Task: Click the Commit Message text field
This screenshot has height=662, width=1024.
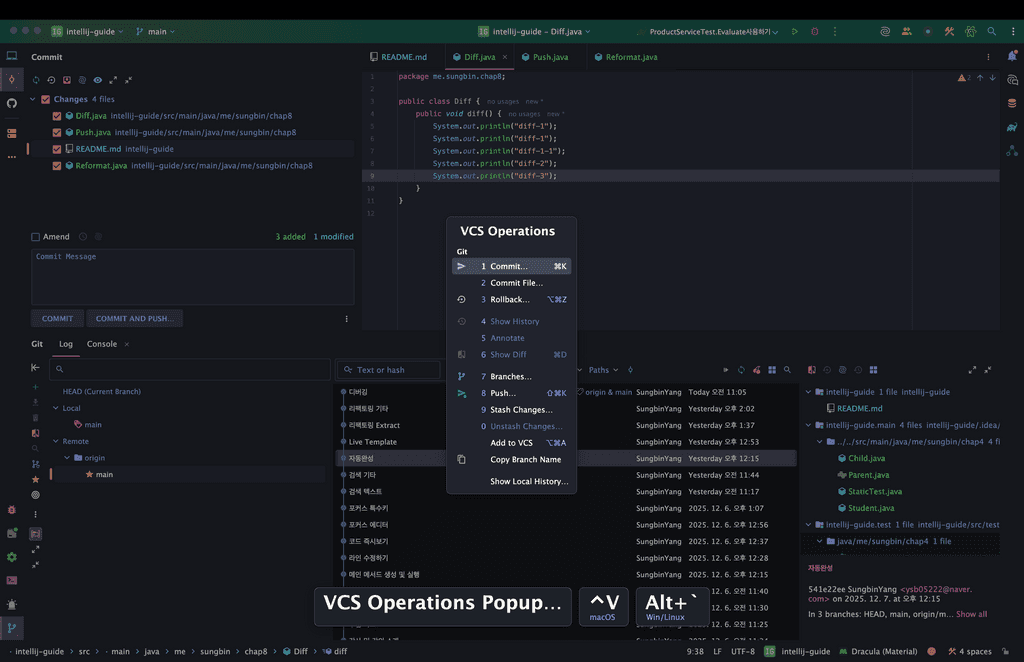Action: pos(192,277)
